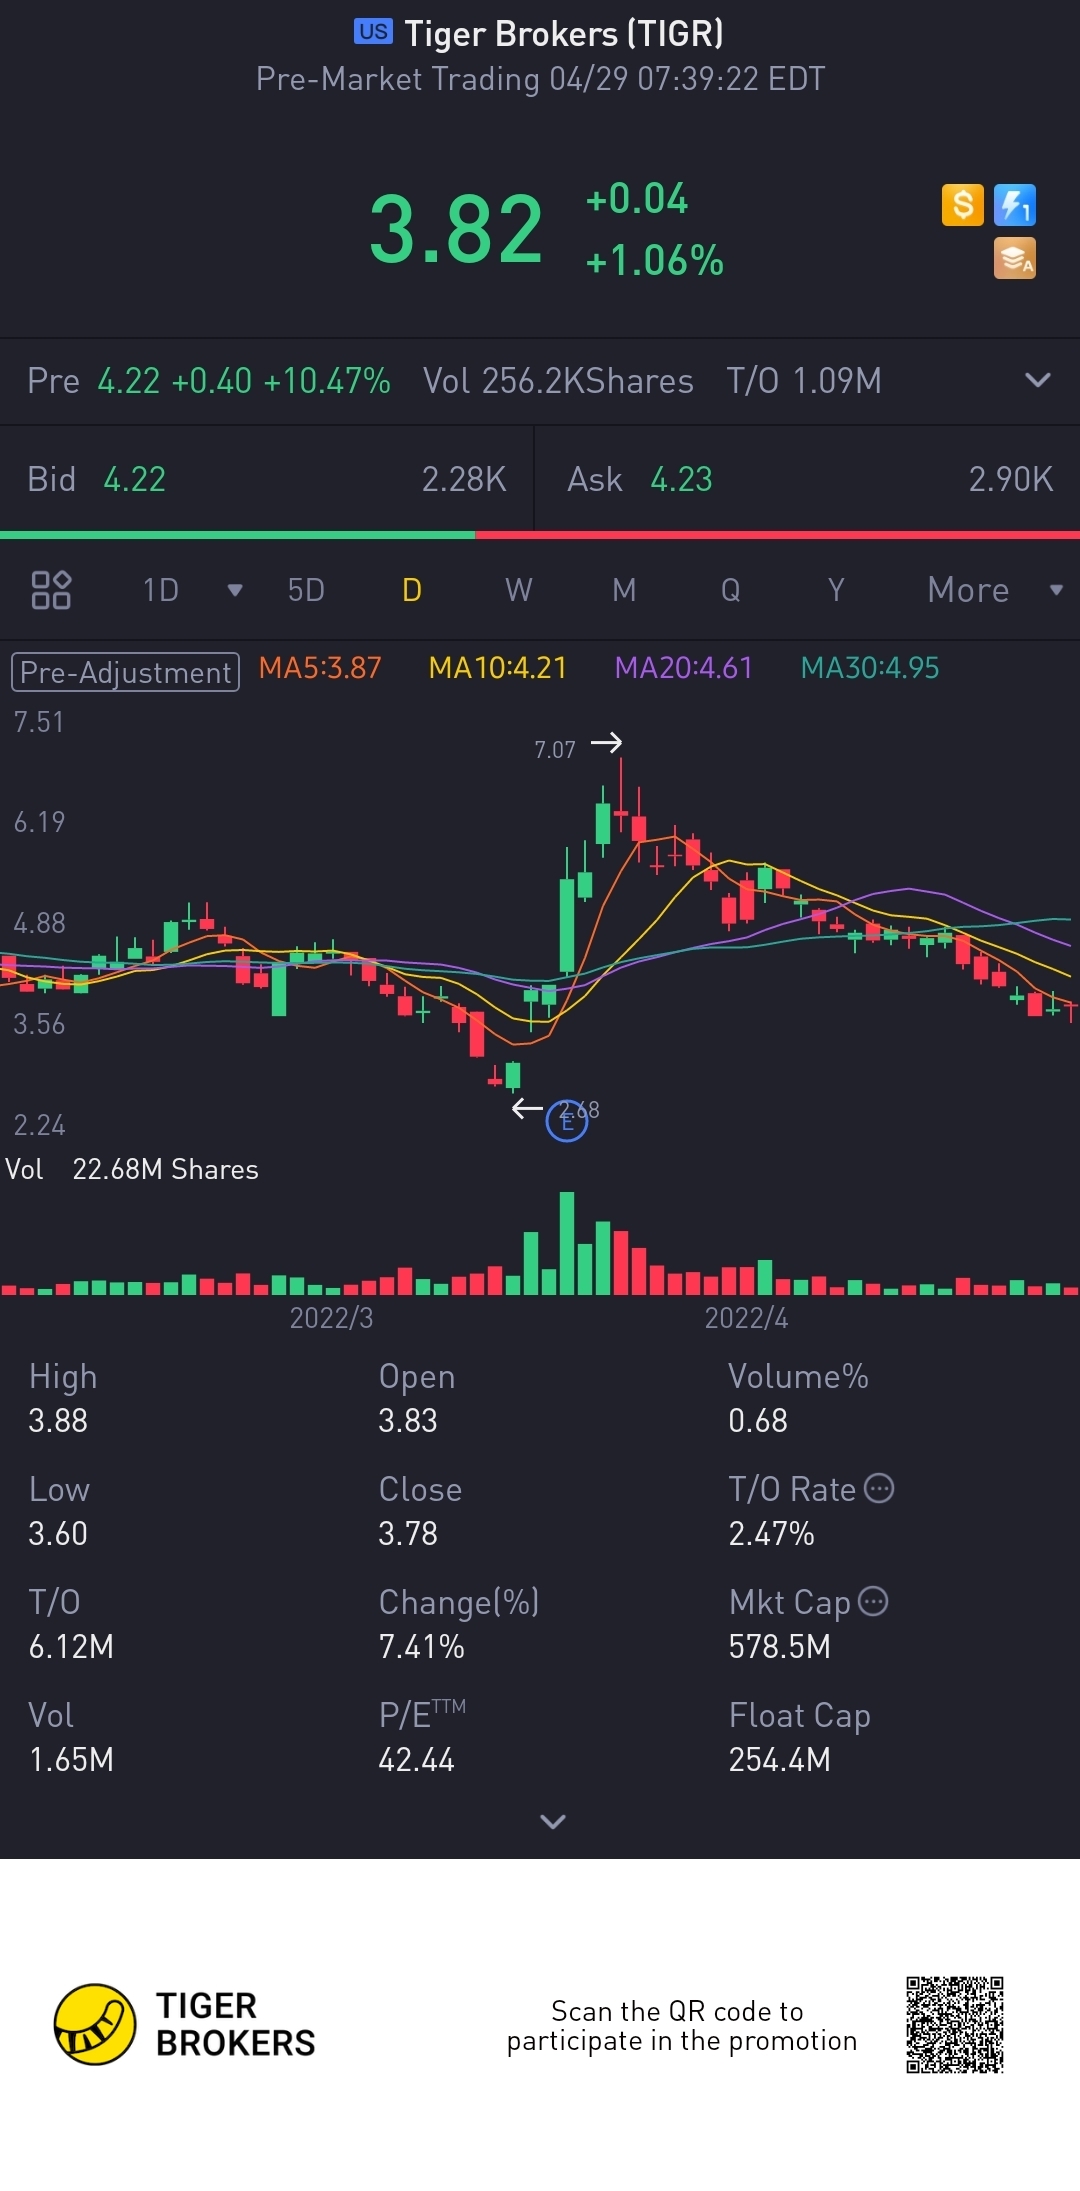Tap the green-red bid/ask ratio bar

point(540,535)
